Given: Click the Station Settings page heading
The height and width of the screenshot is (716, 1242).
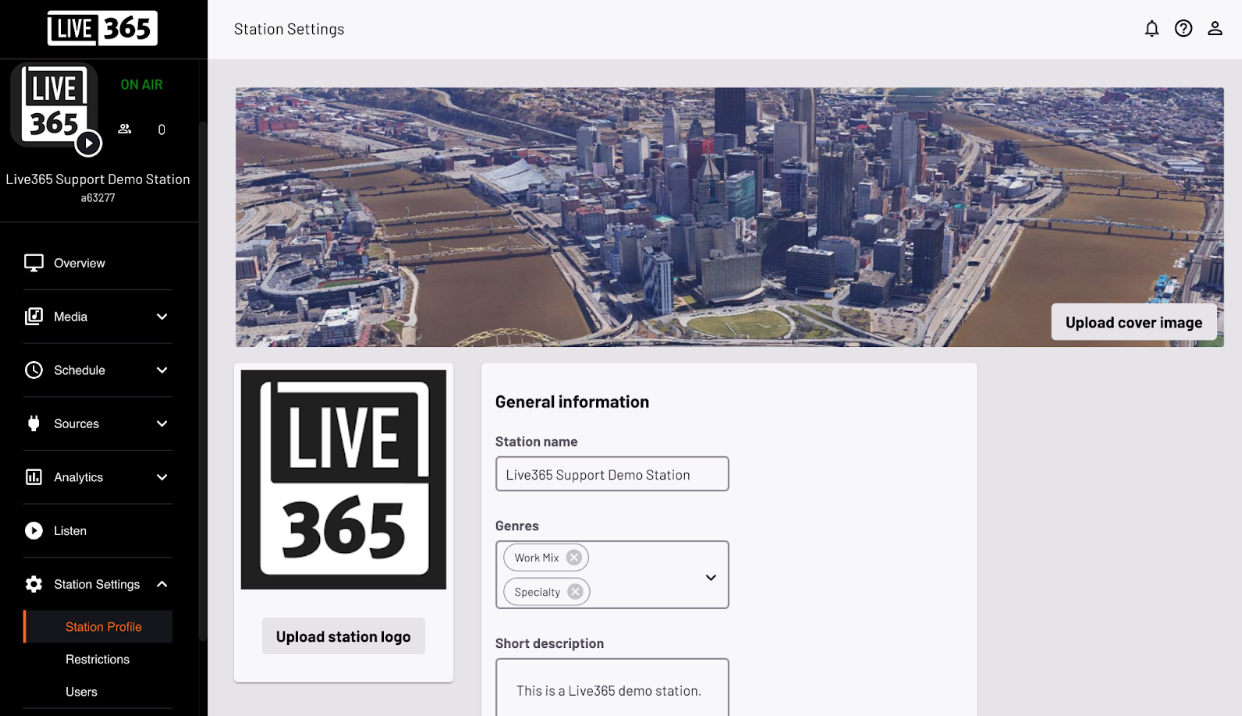Looking at the screenshot, I should [289, 29].
